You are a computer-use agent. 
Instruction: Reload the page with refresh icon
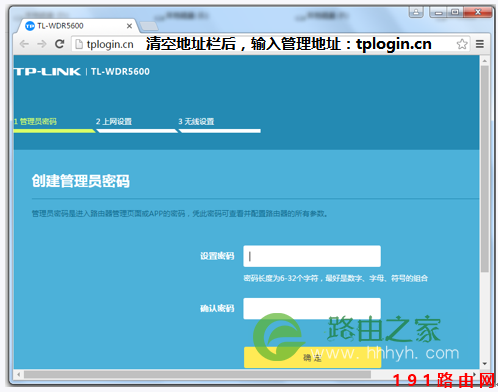(60, 44)
